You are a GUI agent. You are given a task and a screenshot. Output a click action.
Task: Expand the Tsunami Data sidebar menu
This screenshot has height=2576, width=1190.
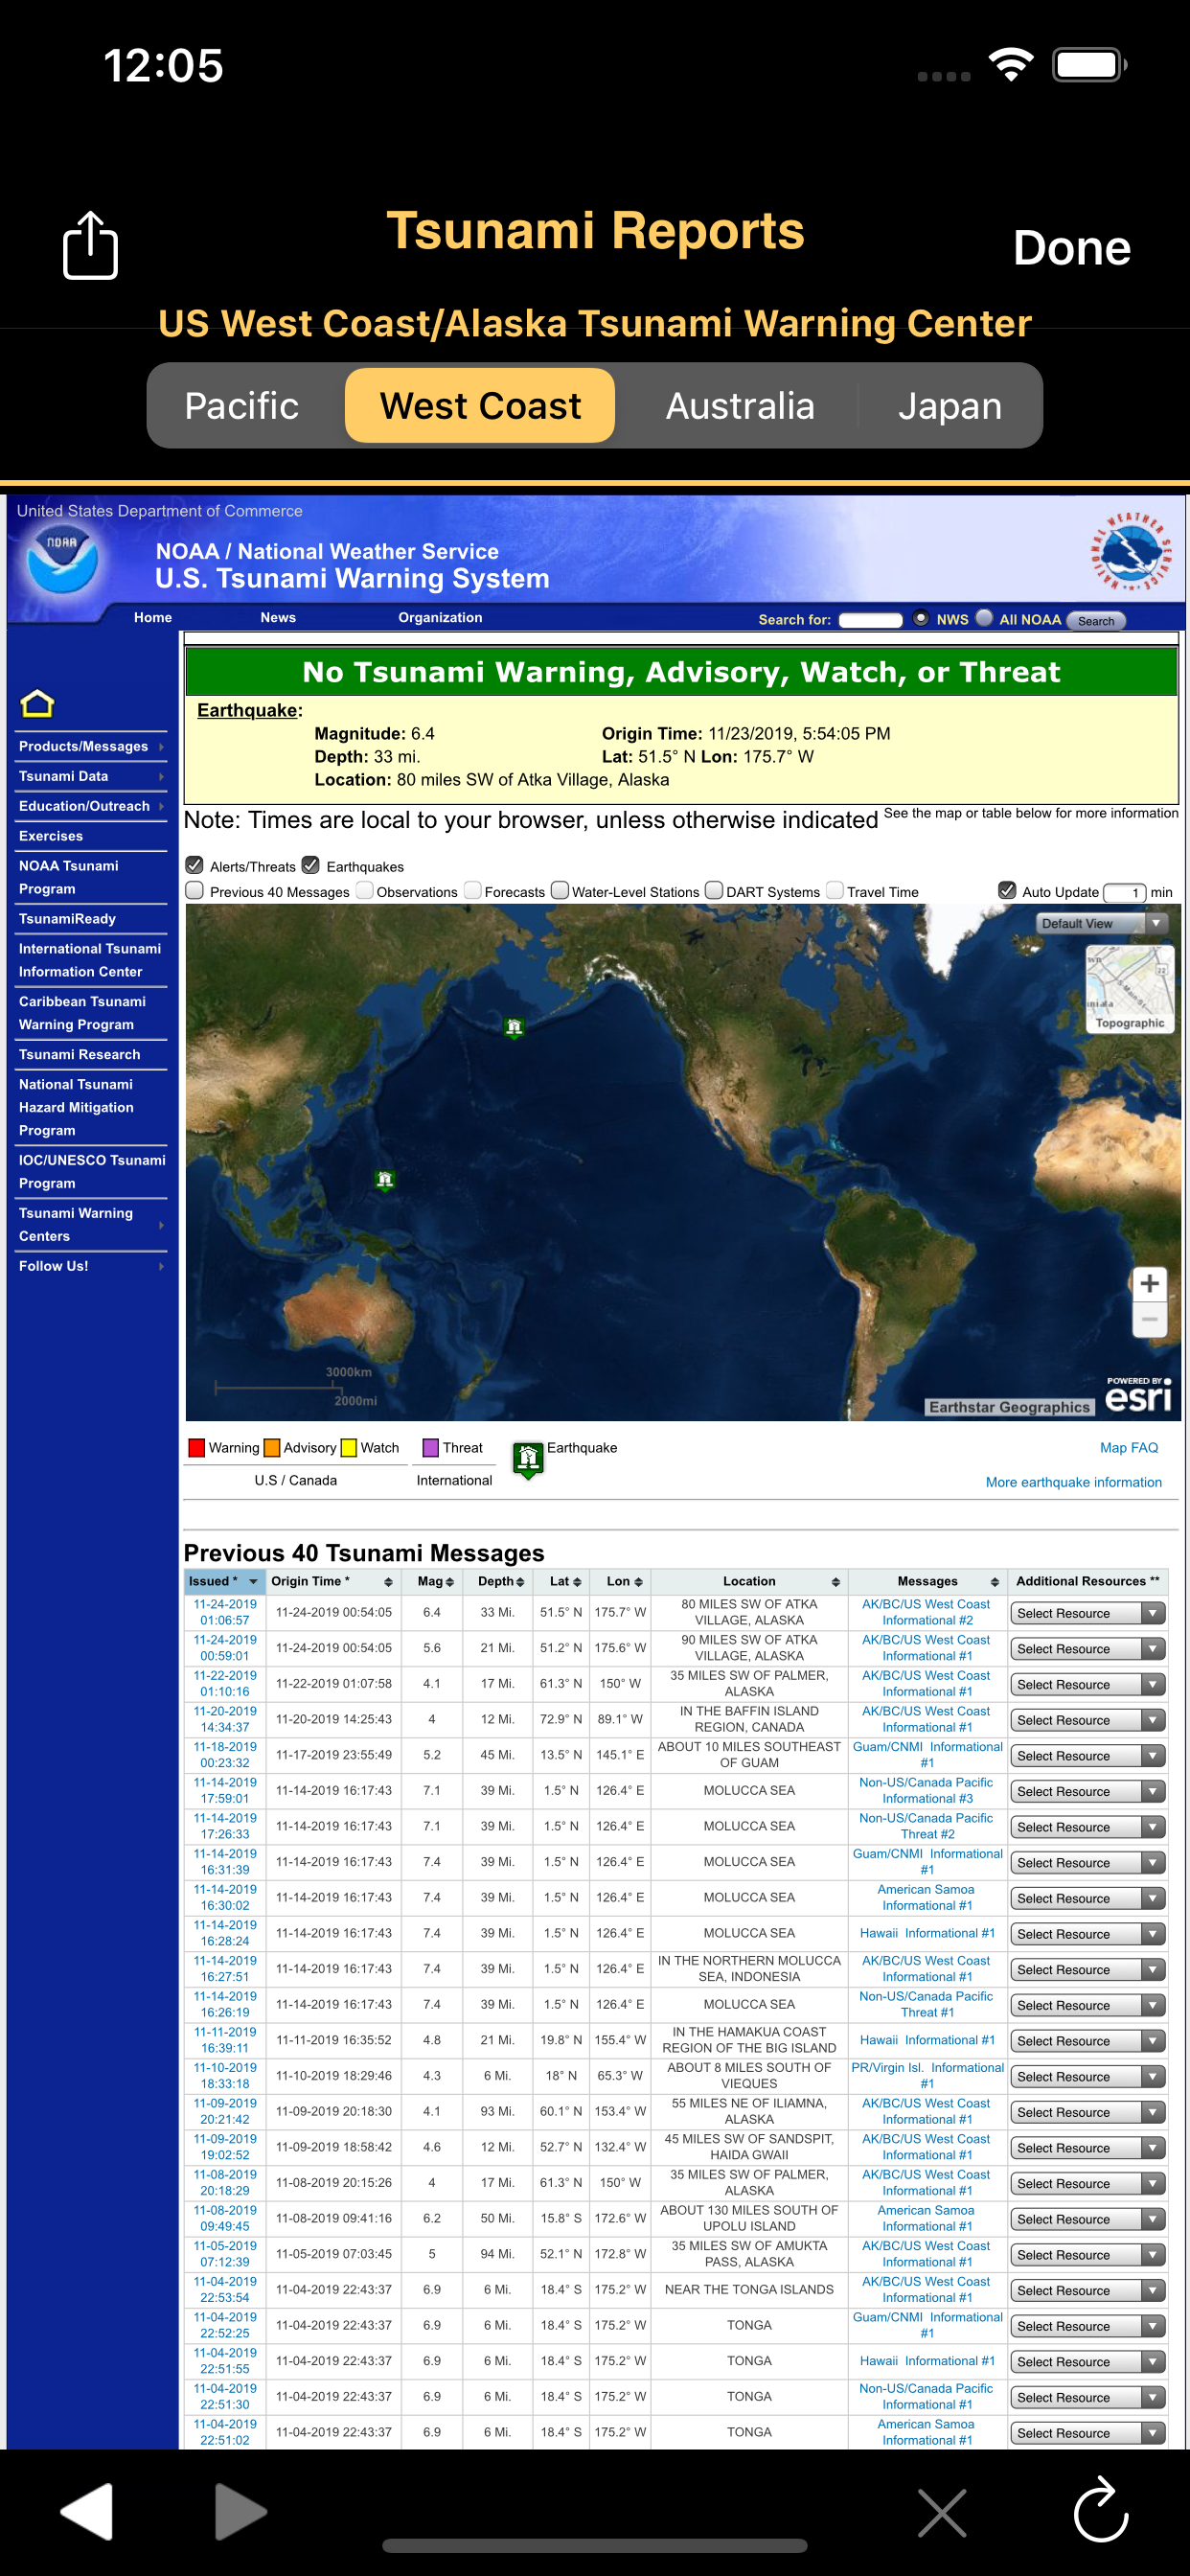pyautogui.click(x=91, y=776)
